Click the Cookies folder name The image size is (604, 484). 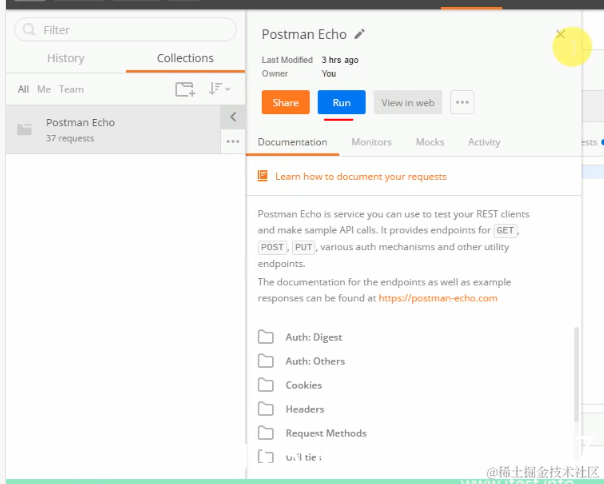[x=304, y=385]
